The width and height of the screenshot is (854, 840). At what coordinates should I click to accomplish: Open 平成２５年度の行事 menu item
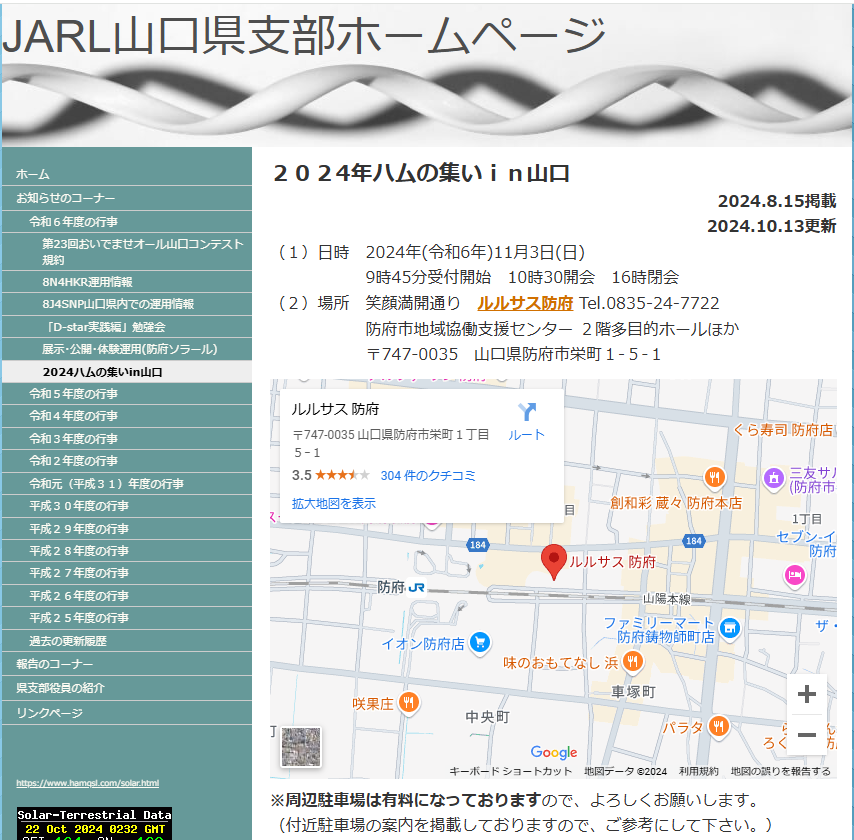(126, 618)
